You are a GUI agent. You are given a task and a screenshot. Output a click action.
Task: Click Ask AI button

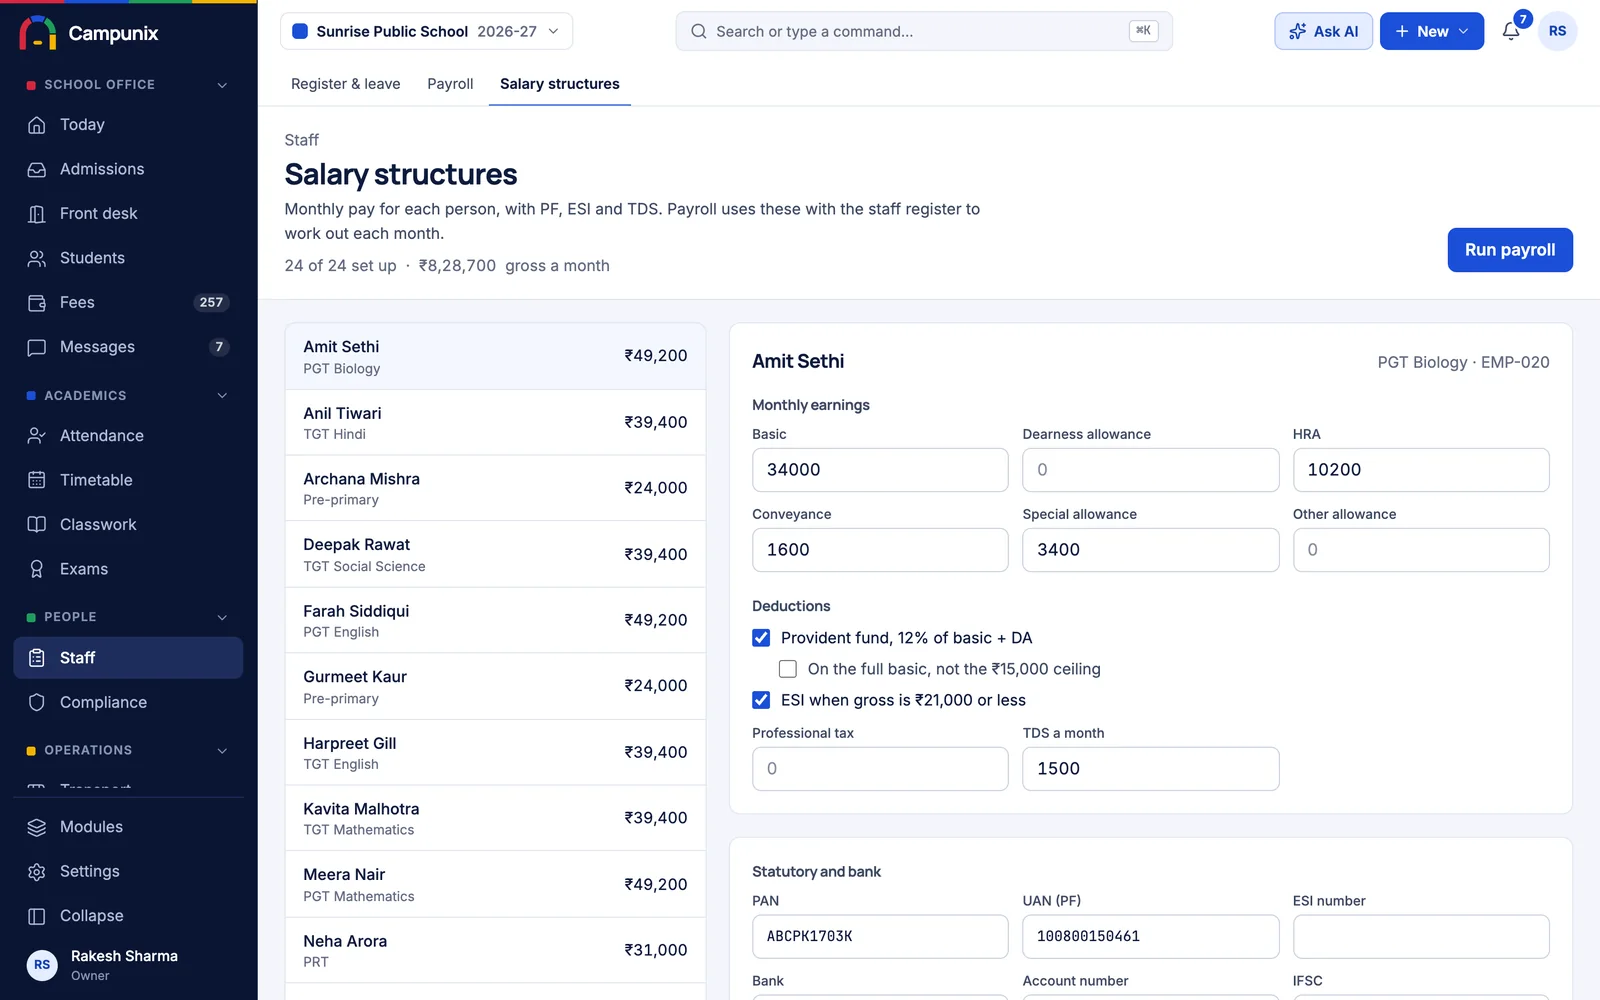(1323, 31)
